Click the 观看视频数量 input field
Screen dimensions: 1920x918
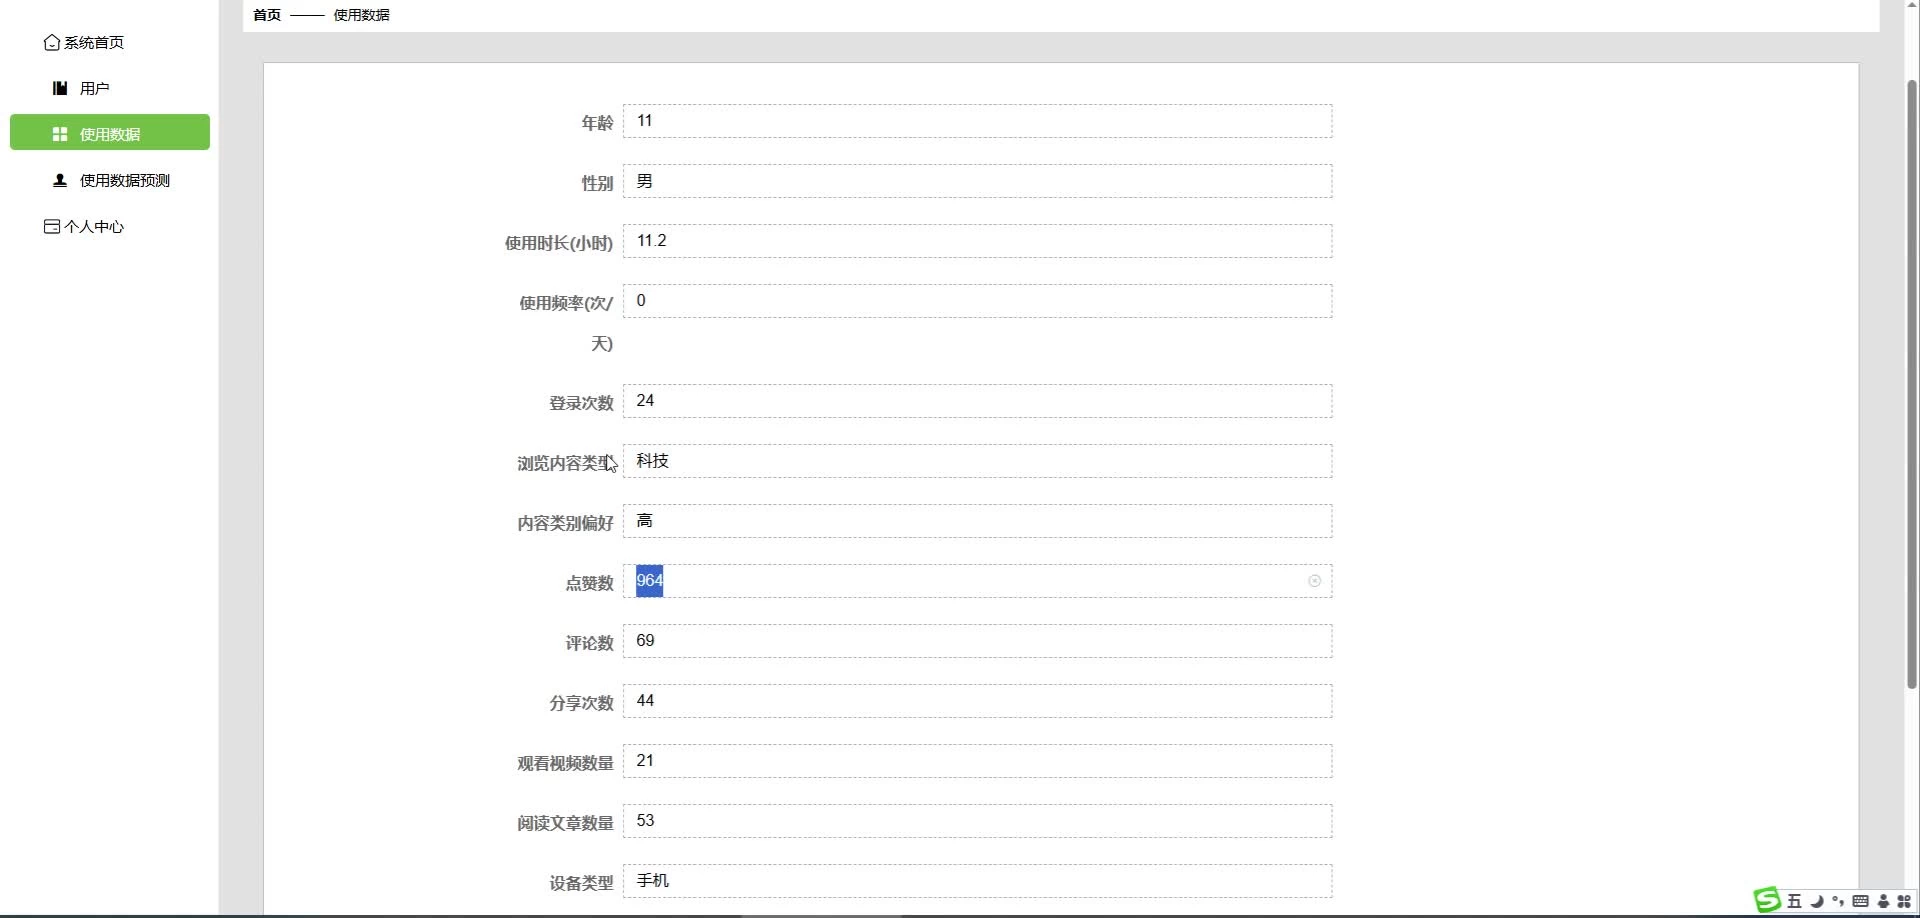point(977,761)
